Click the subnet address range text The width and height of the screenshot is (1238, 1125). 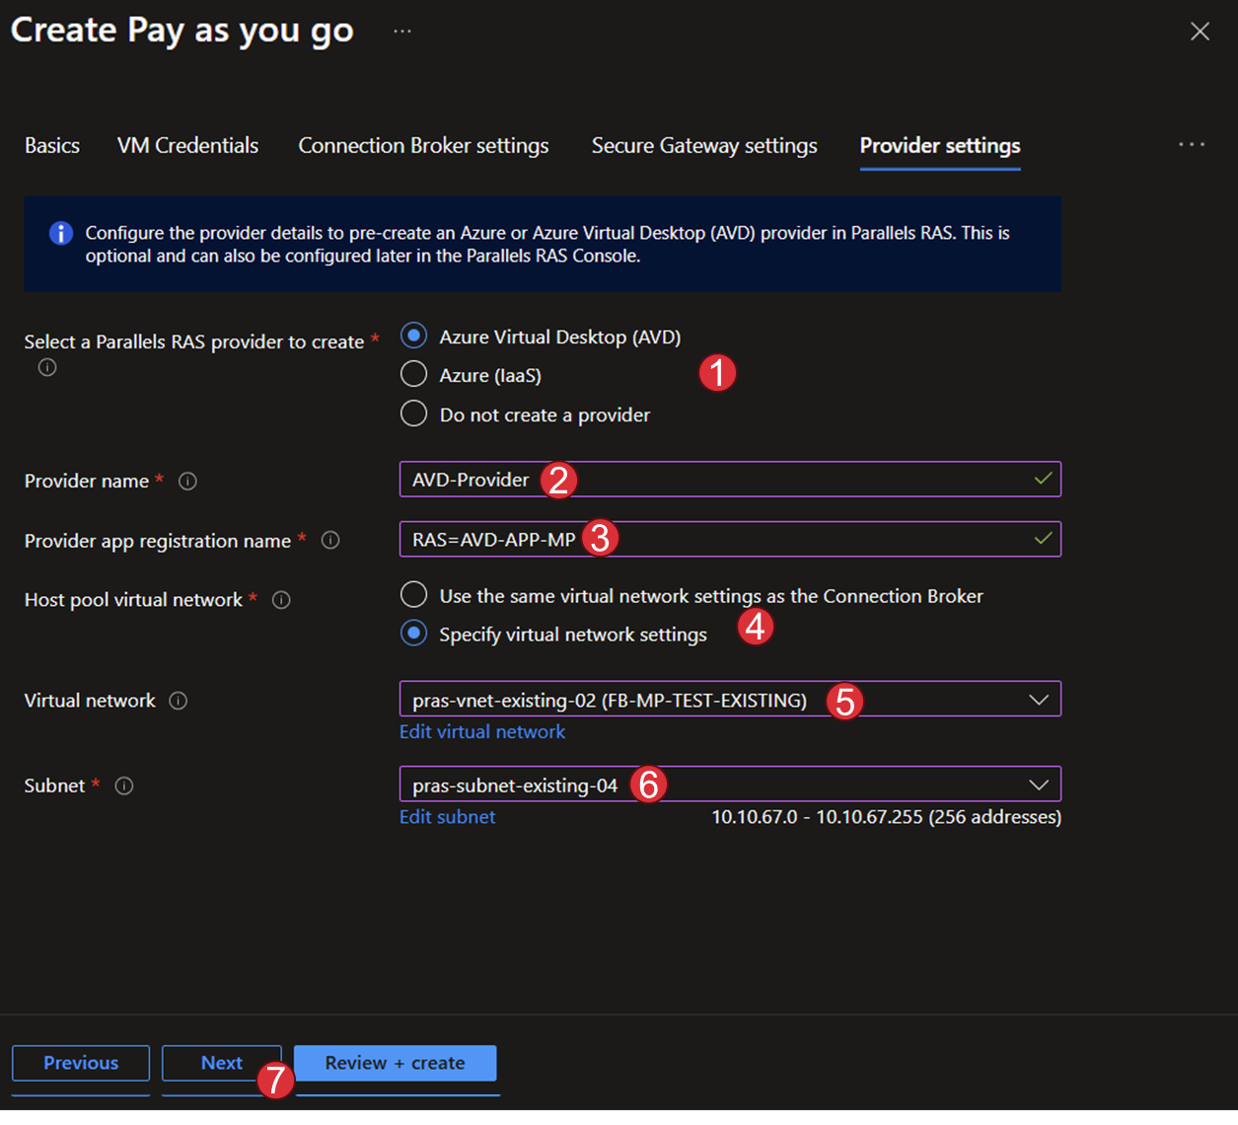886,817
